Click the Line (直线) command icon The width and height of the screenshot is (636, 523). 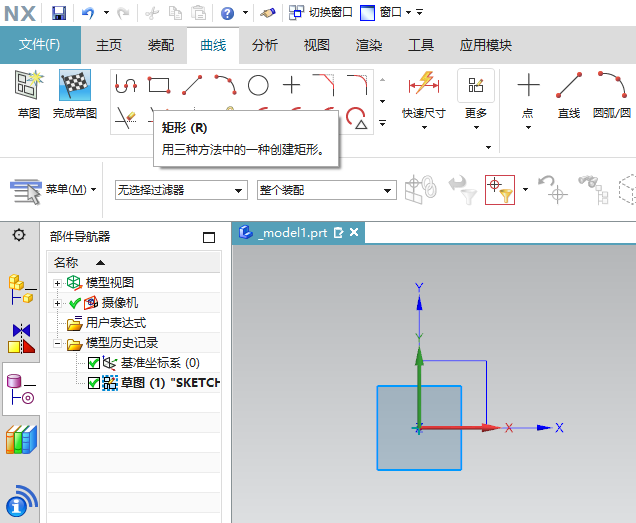(569, 85)
